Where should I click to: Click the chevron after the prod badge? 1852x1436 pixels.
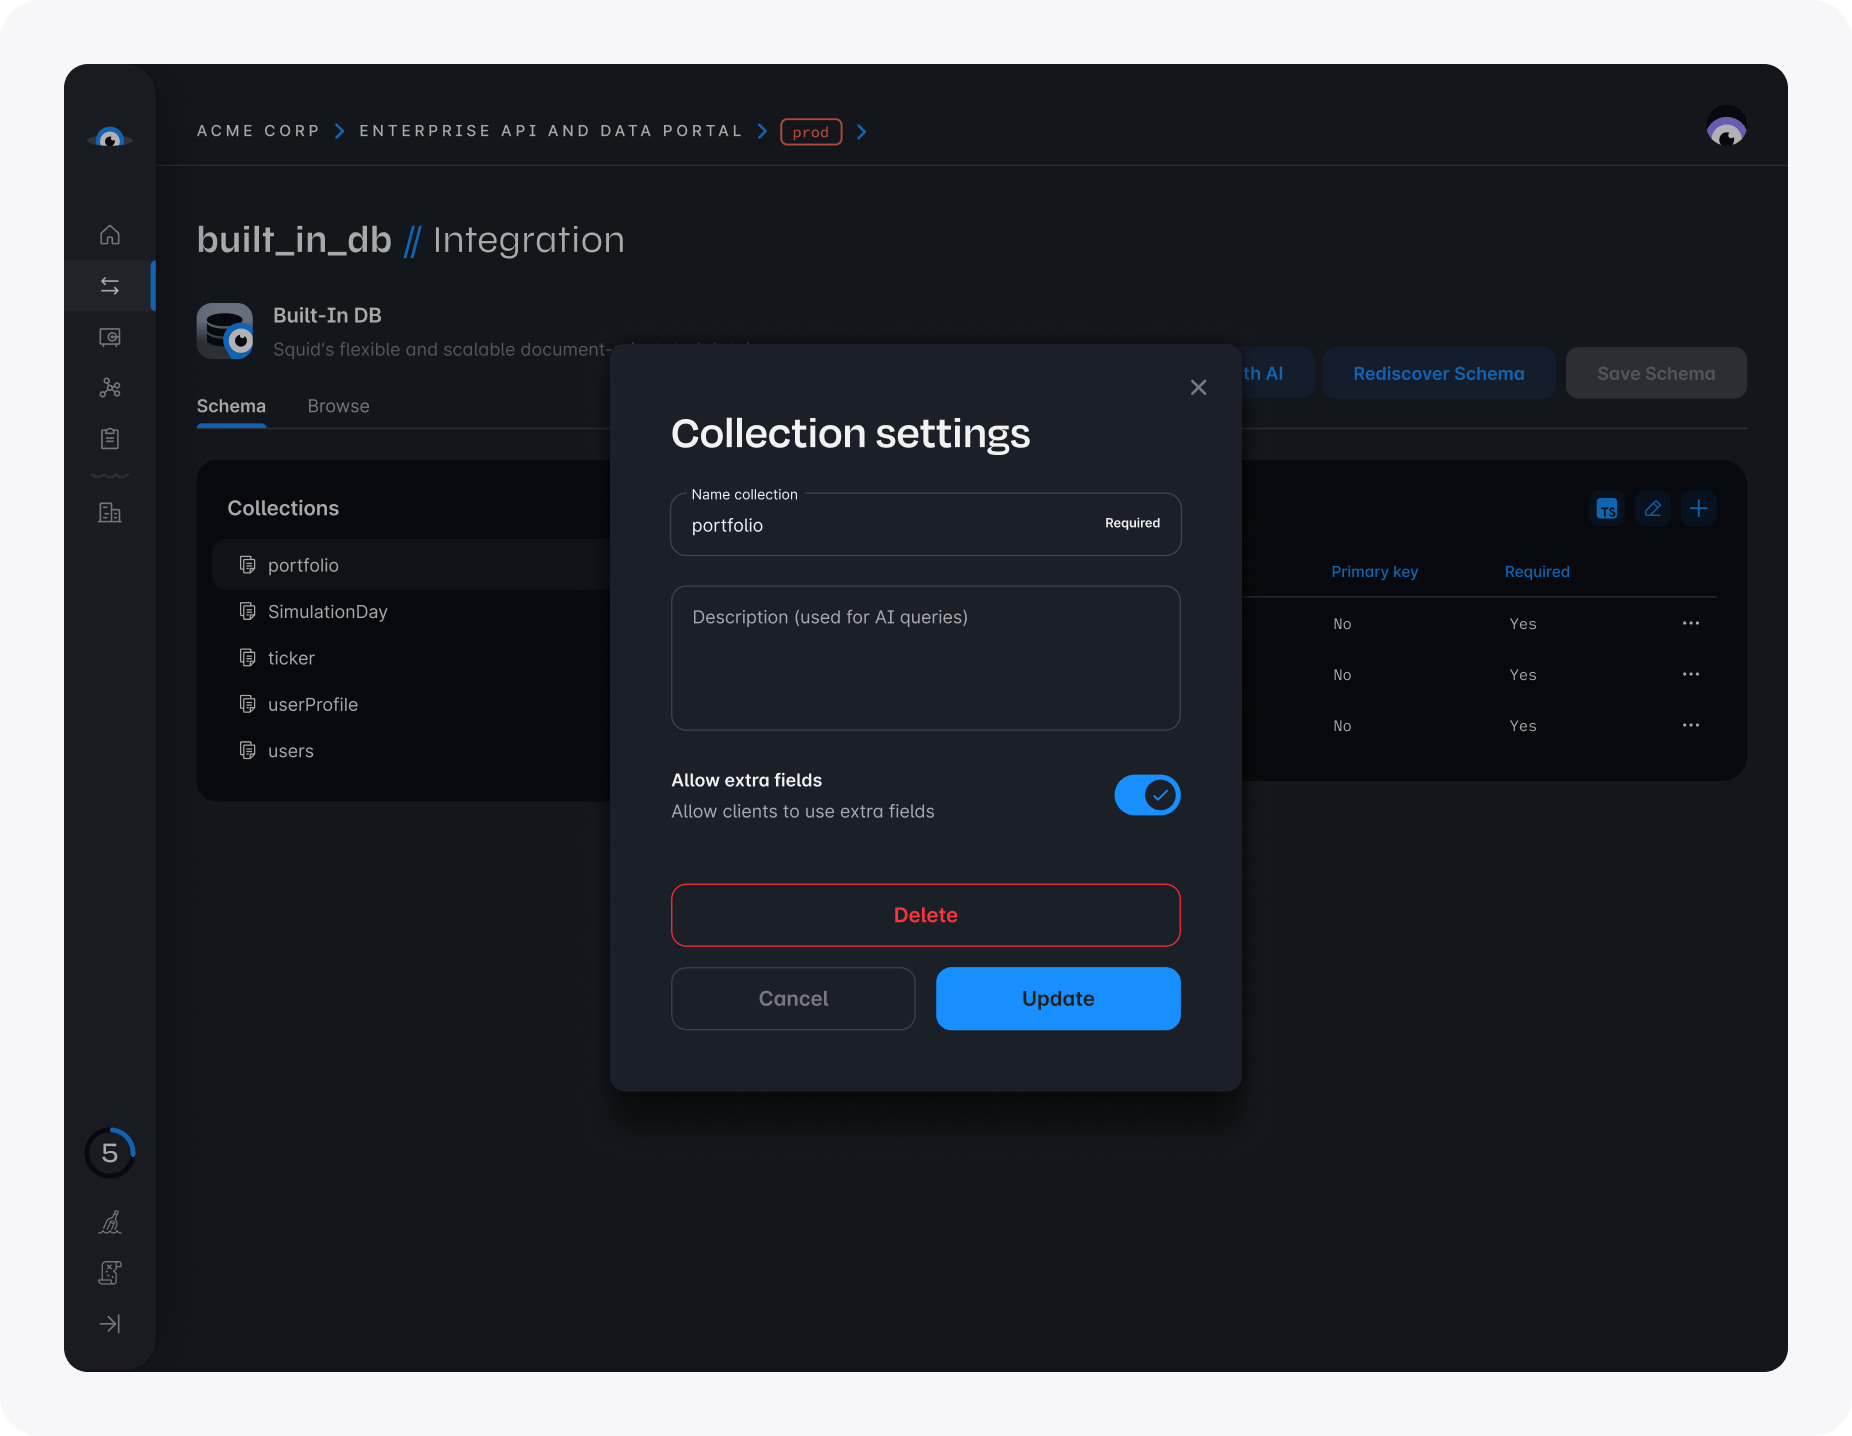coord(861,131)
